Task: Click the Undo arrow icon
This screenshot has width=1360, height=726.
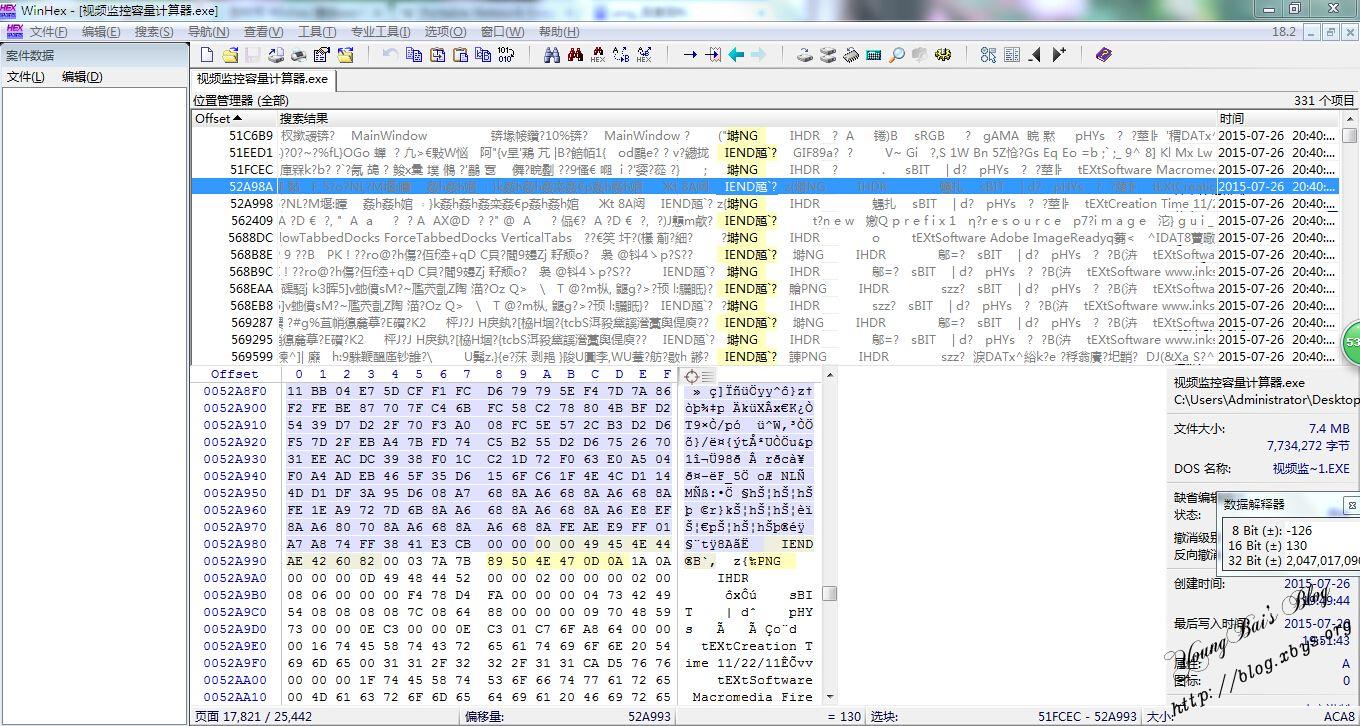Action: (x=390, y=55)
